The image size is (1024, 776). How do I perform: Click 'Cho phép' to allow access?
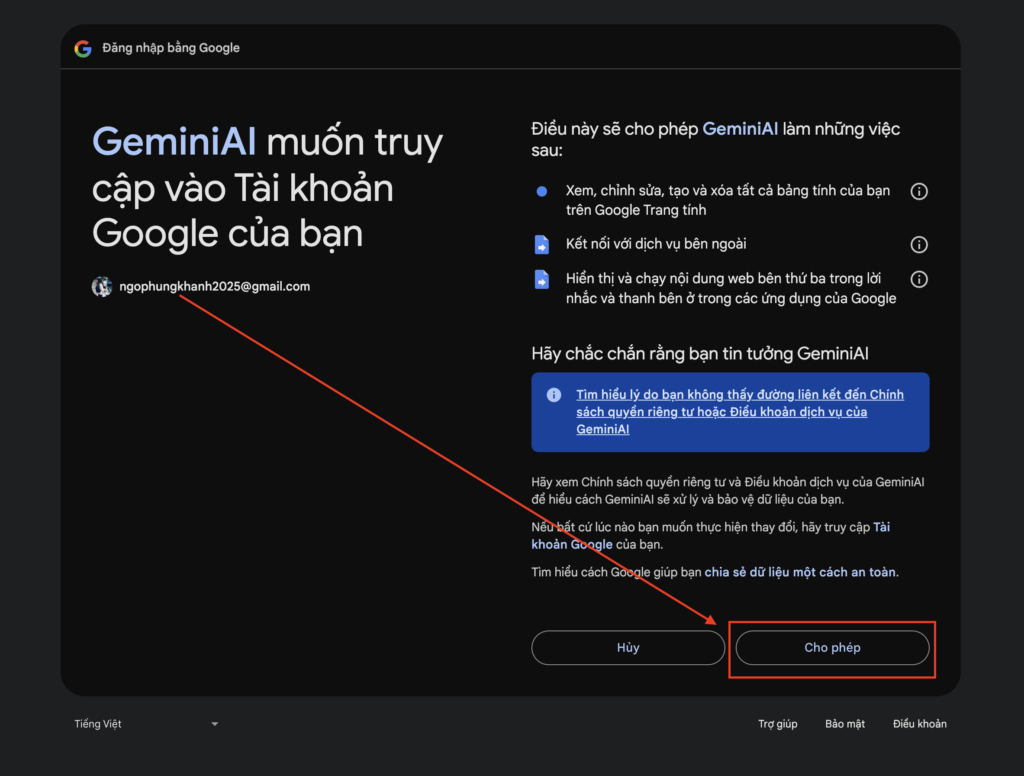click(x=832, y=647)
